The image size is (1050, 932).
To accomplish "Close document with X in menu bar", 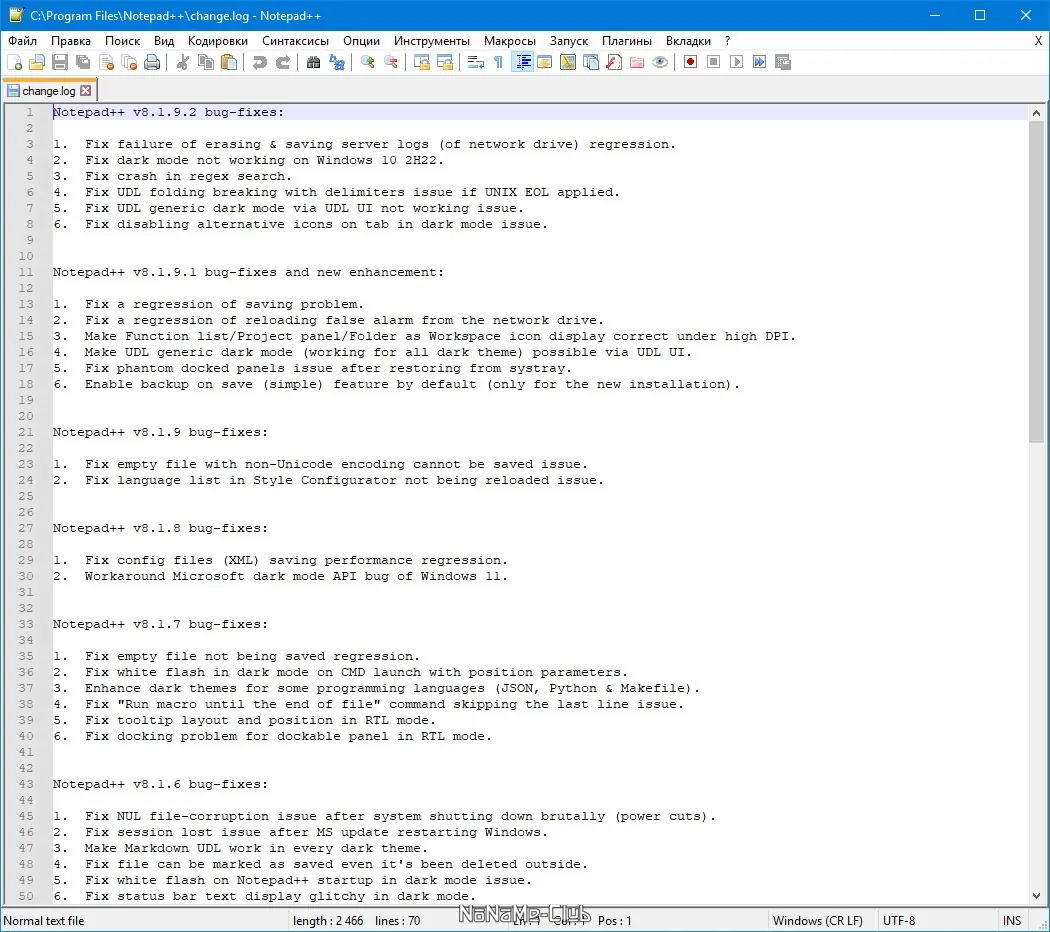I will pos(1039,41).
